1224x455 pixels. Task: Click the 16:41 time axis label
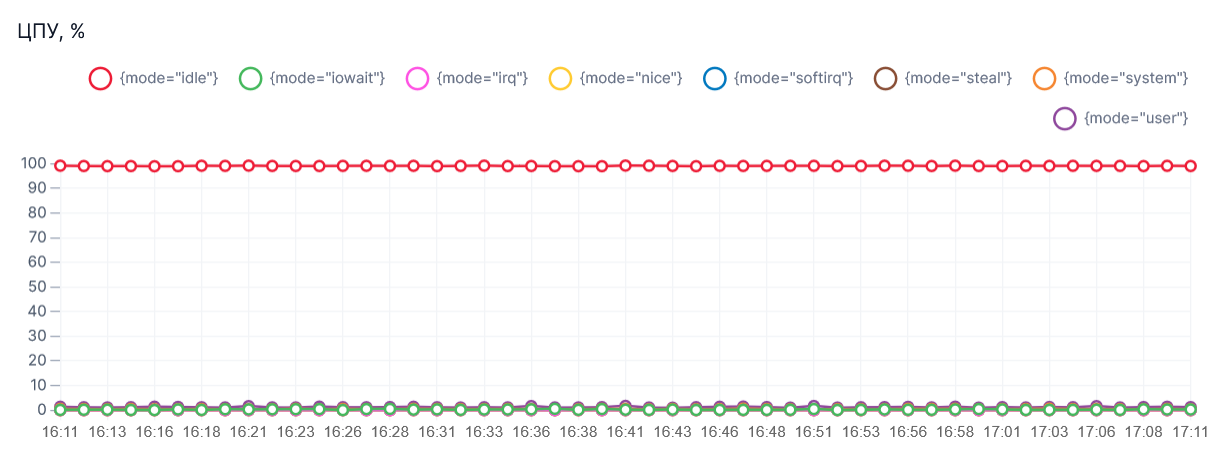tap(624, 433)
